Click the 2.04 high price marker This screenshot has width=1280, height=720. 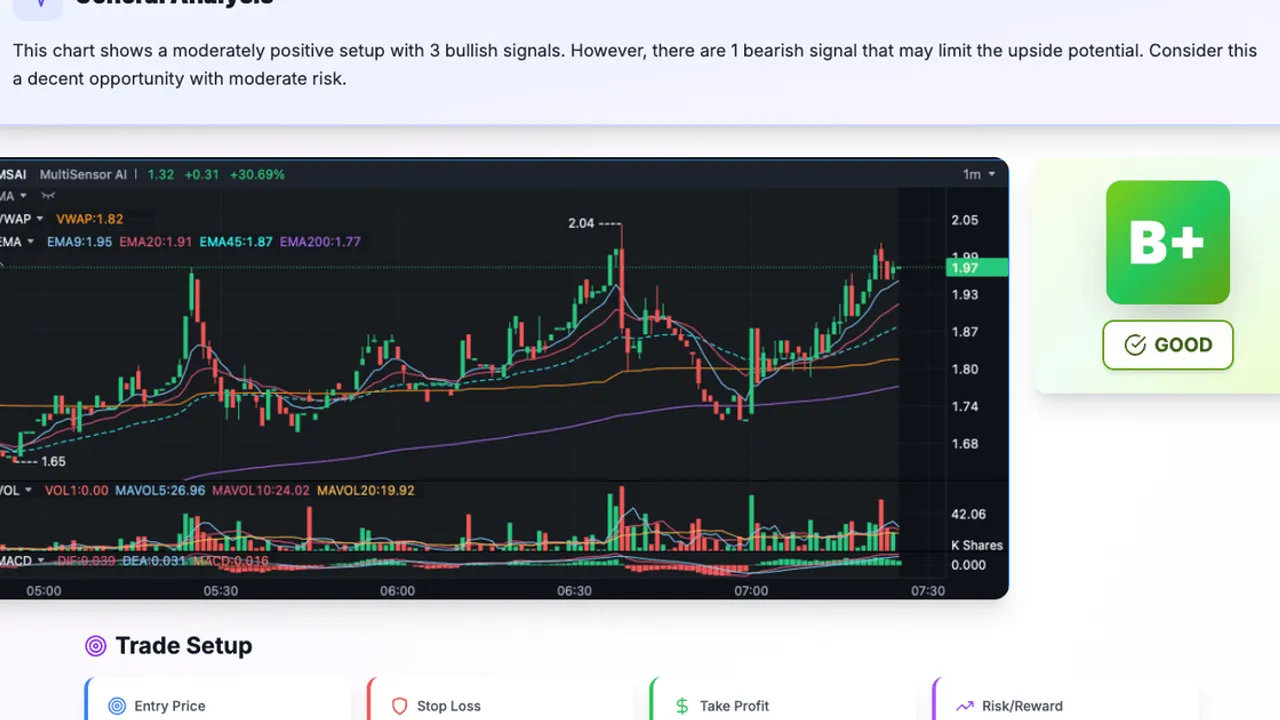pyautogui.click(x=581, y=223)
